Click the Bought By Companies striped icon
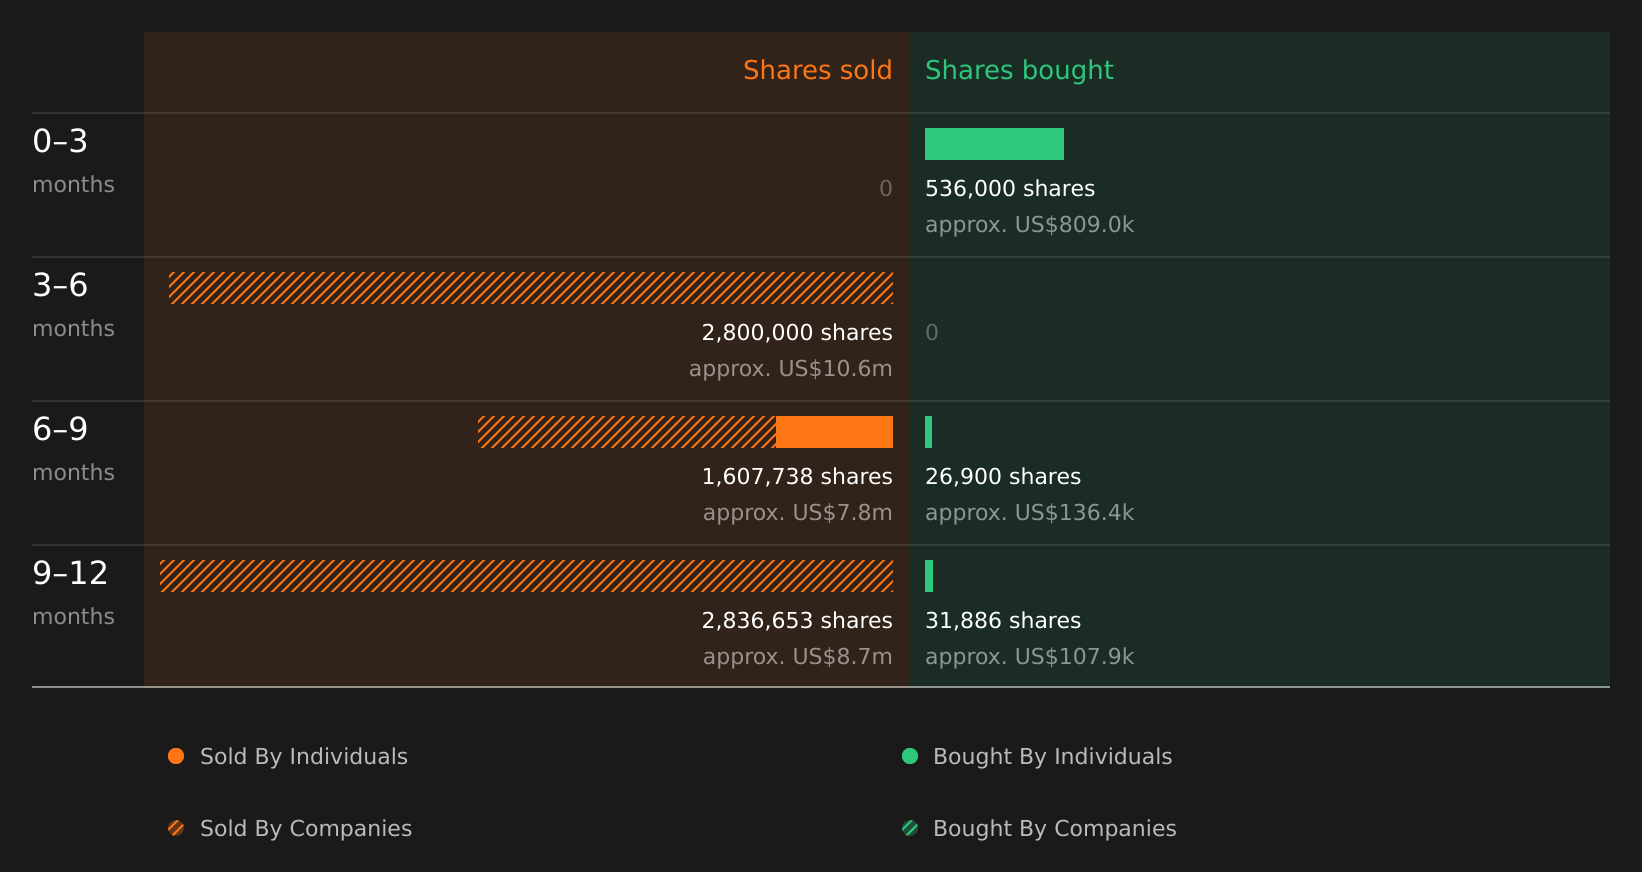The image size is (1642, 872). [910, 828]
